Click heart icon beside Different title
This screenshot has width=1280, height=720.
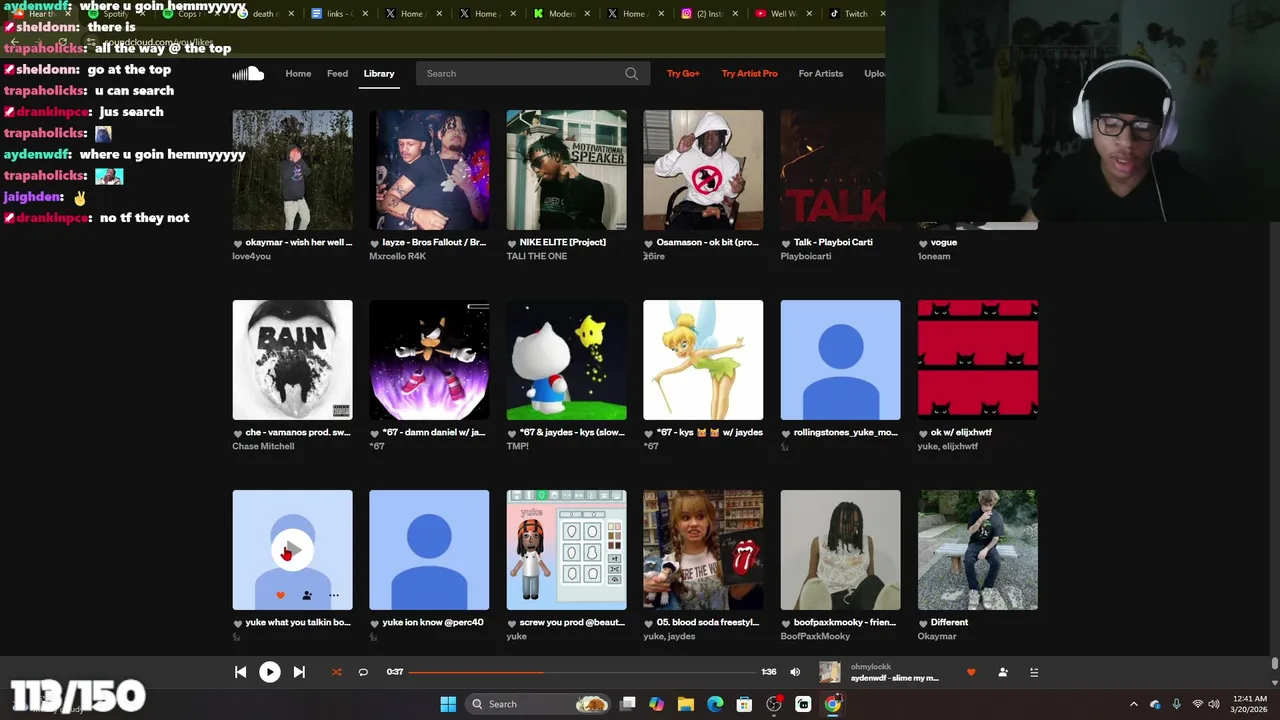coord(923,623)
